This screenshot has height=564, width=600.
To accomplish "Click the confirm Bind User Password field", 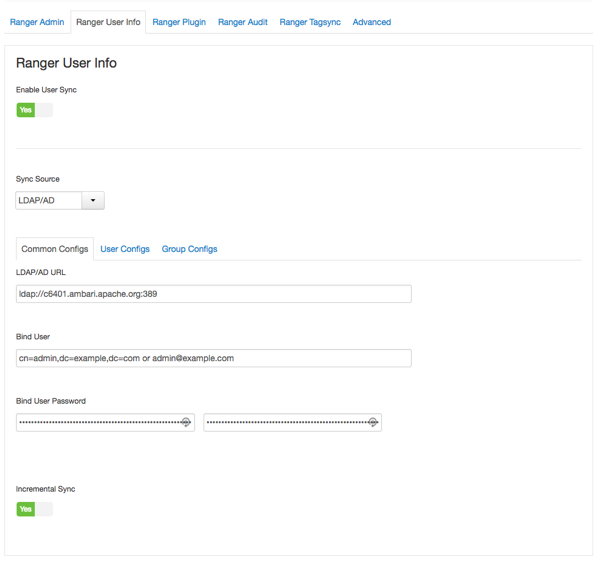I will [x=285, y=423].
